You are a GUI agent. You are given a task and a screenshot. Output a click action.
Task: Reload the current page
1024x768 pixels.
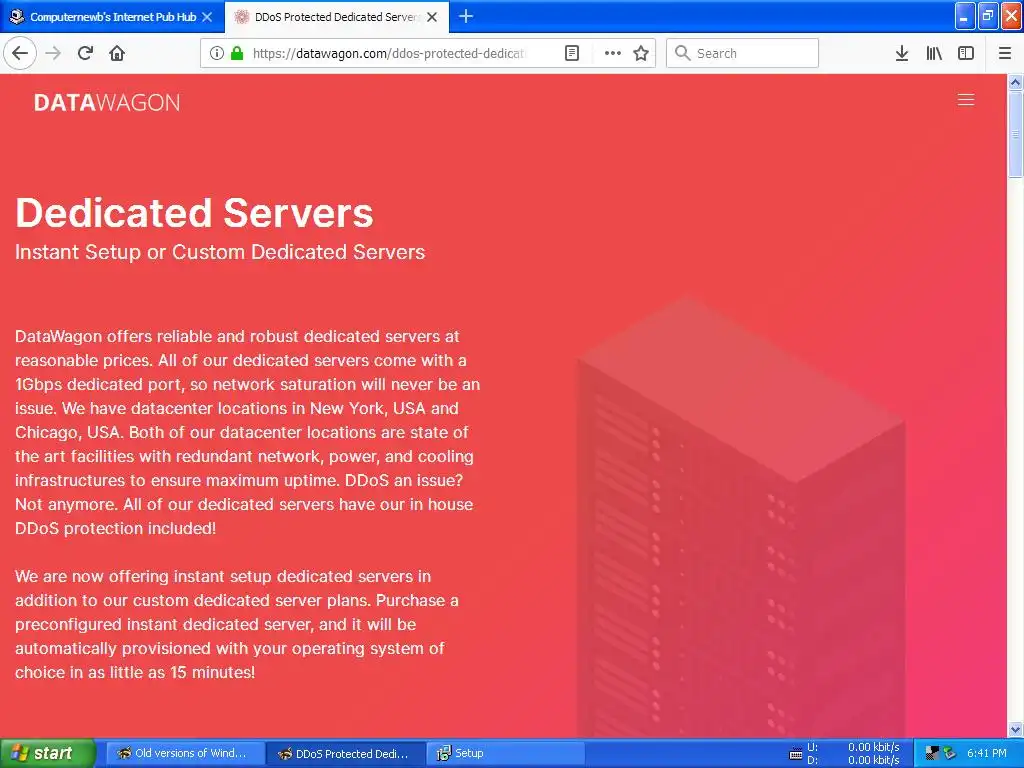pyautogui.click(x=85, y=53)
